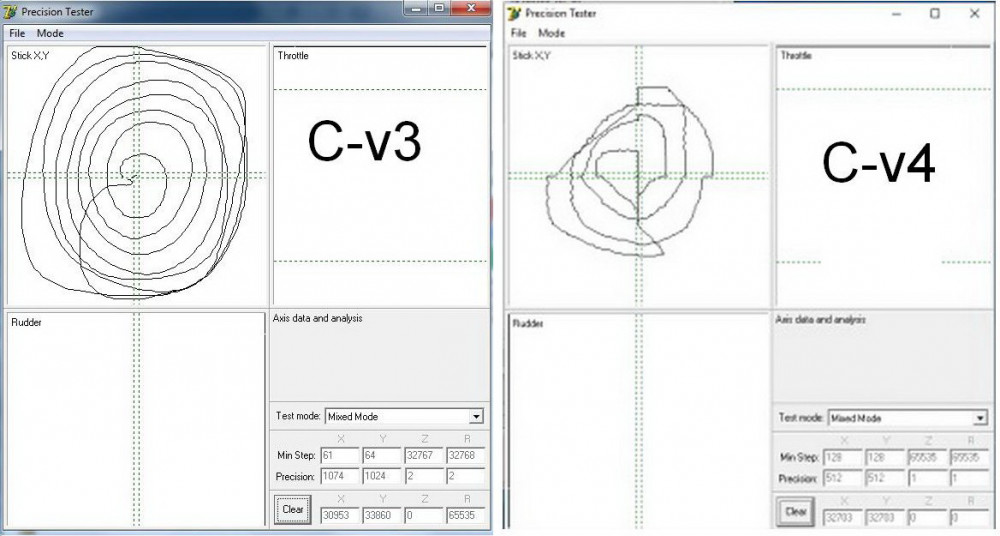
Task: Select the Min Step Y field in the right window
Action: pos(885,458)
